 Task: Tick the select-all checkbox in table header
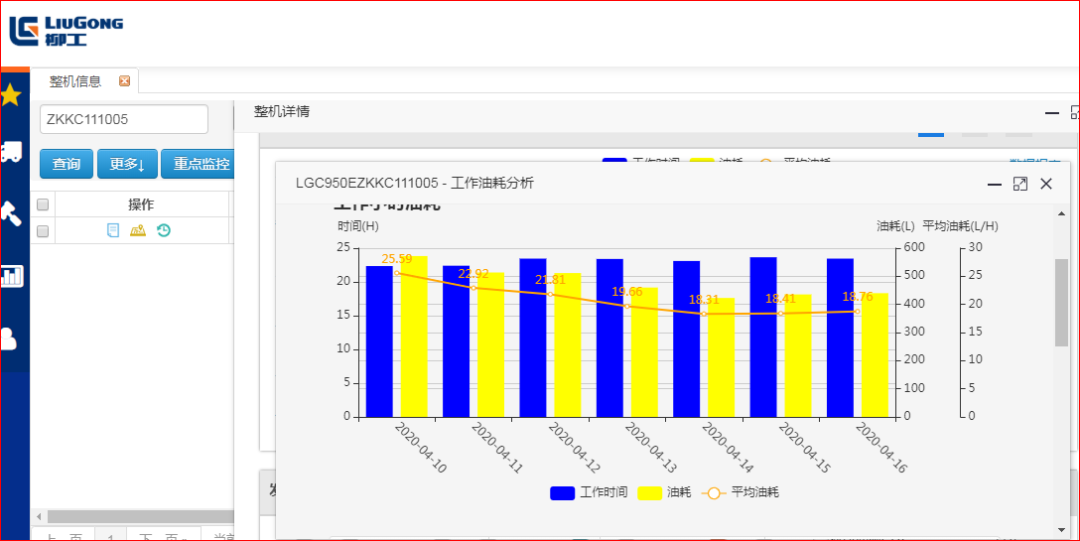tap(43, 205)
